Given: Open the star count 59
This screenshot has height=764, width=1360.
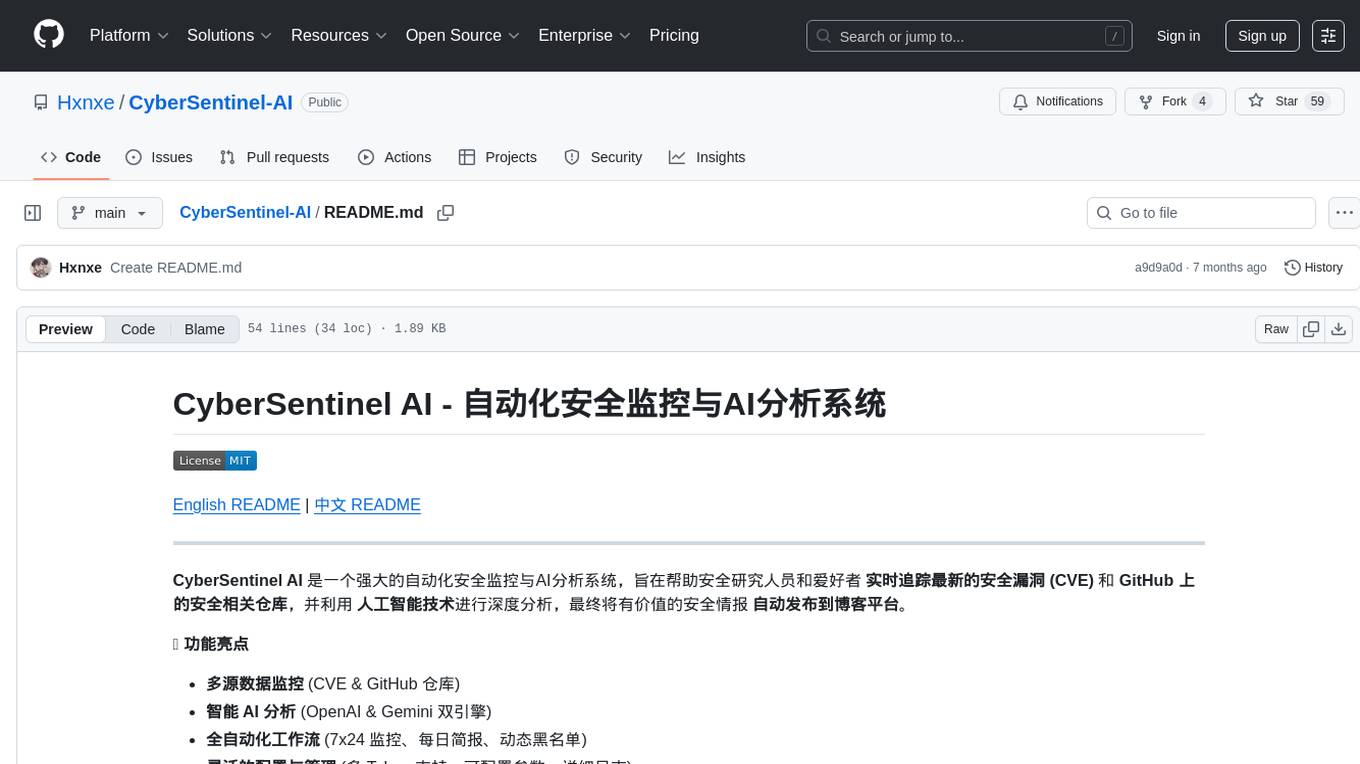Looking at the screenshot, I should coord(1317,101).
